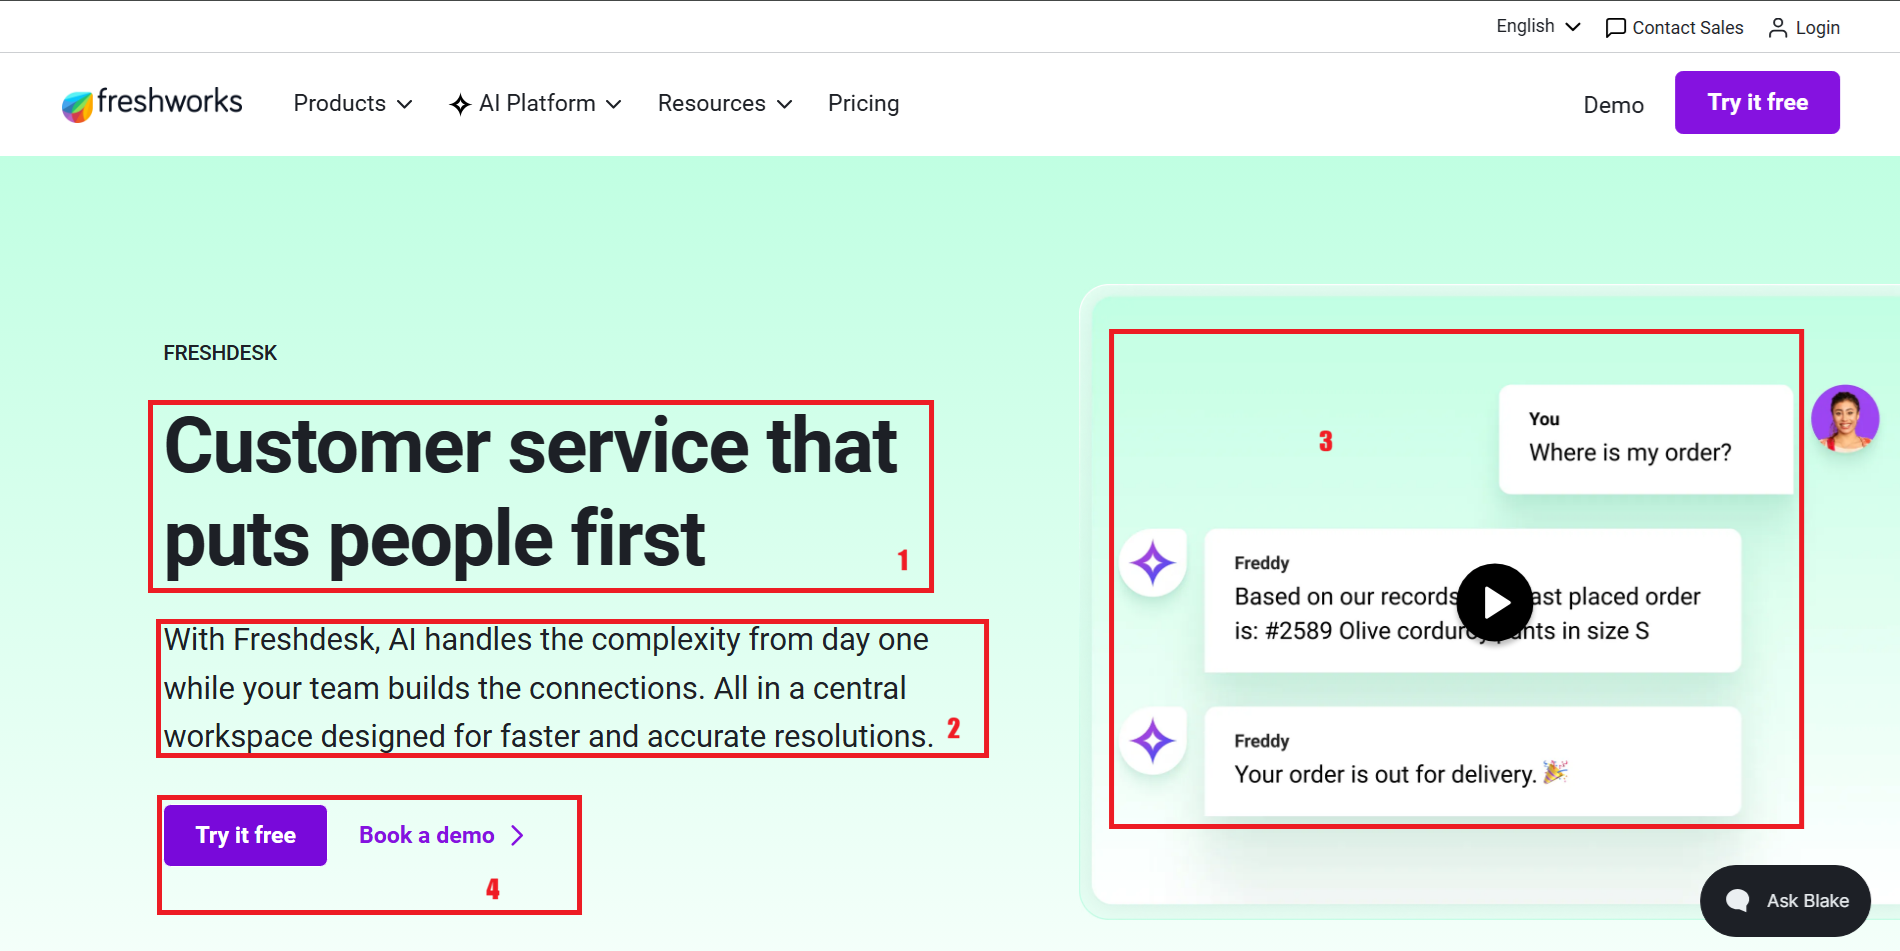1900x951 pixels.
Task: Click the Contact Sales link
Action: (x=1674, y=28)
